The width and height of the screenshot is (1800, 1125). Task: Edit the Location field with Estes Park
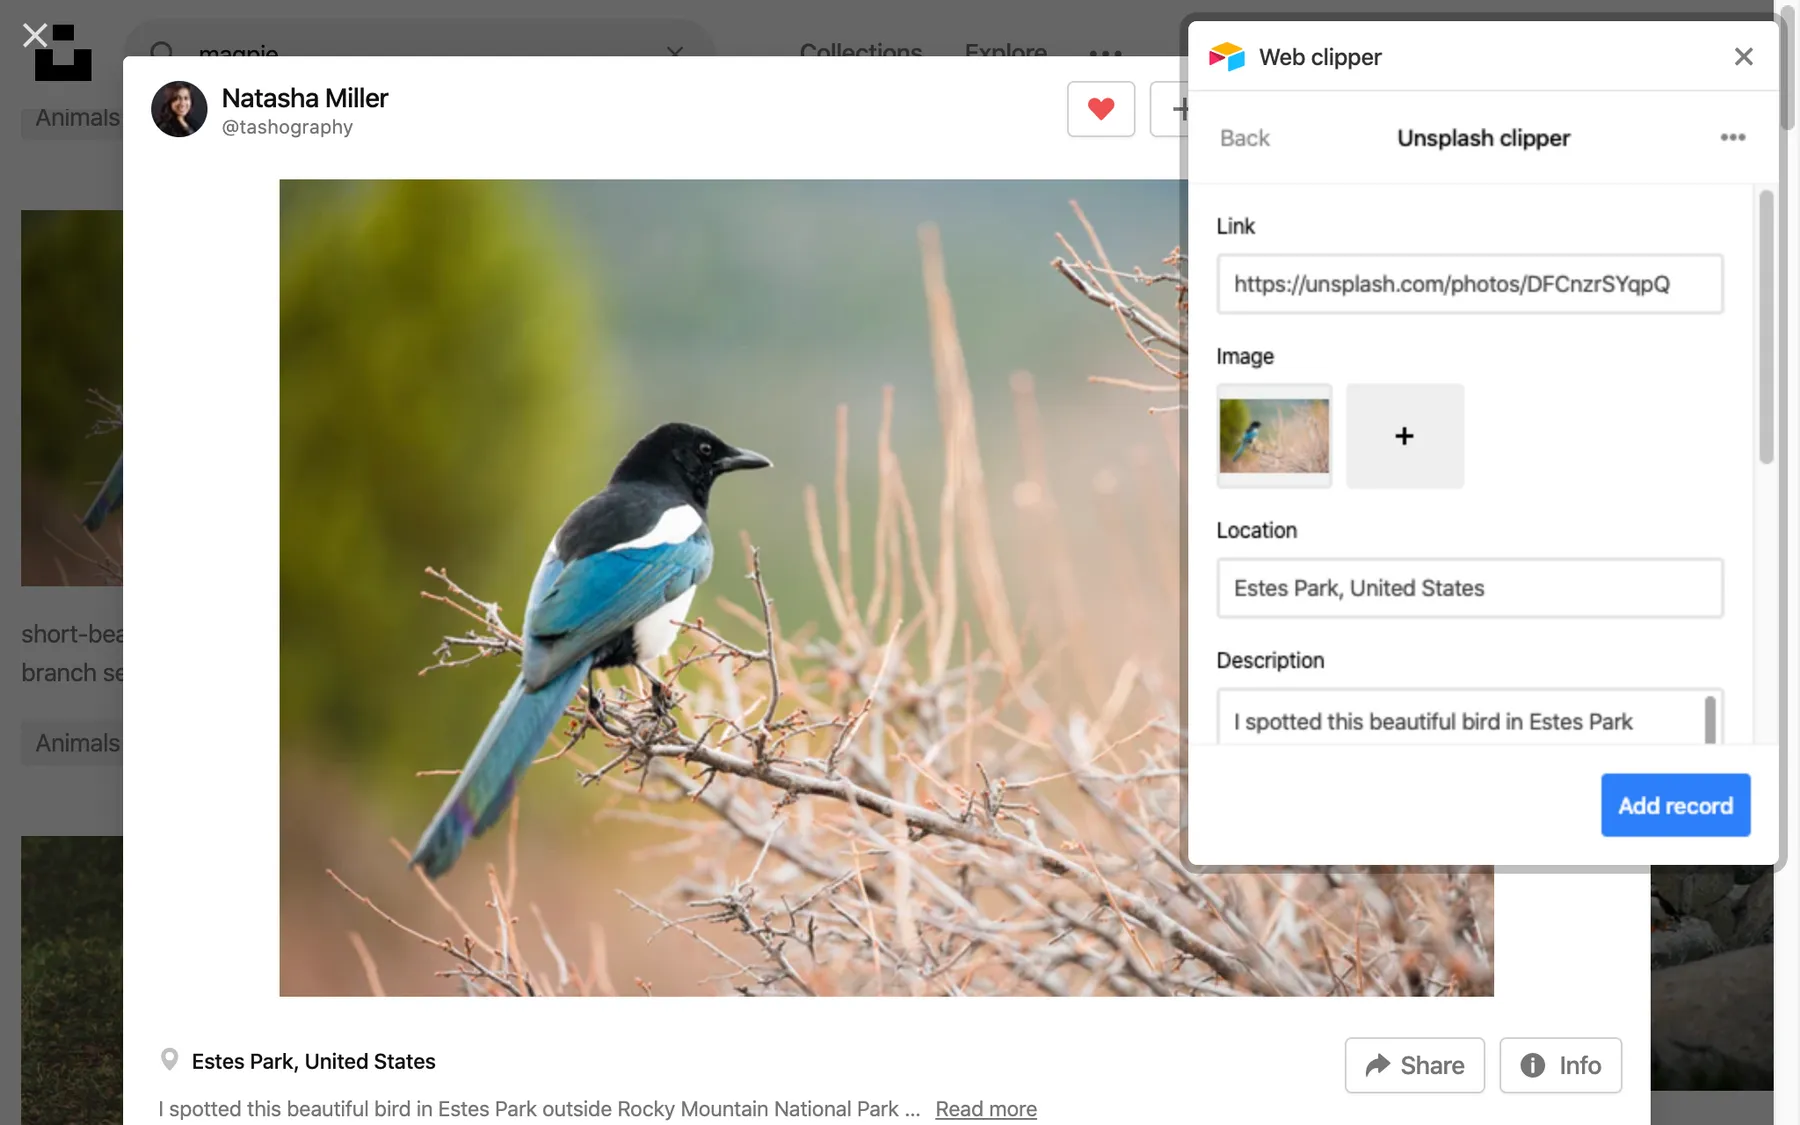pyautogui.click(x=1468, y=588)
